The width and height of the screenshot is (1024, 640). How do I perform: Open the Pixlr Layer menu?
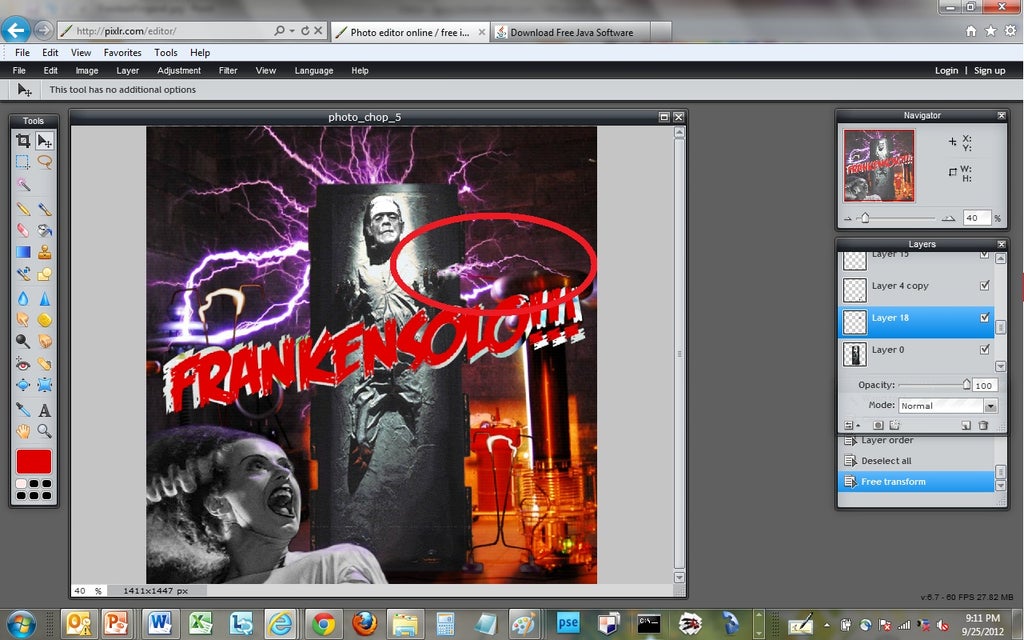[x=127, y=71]
